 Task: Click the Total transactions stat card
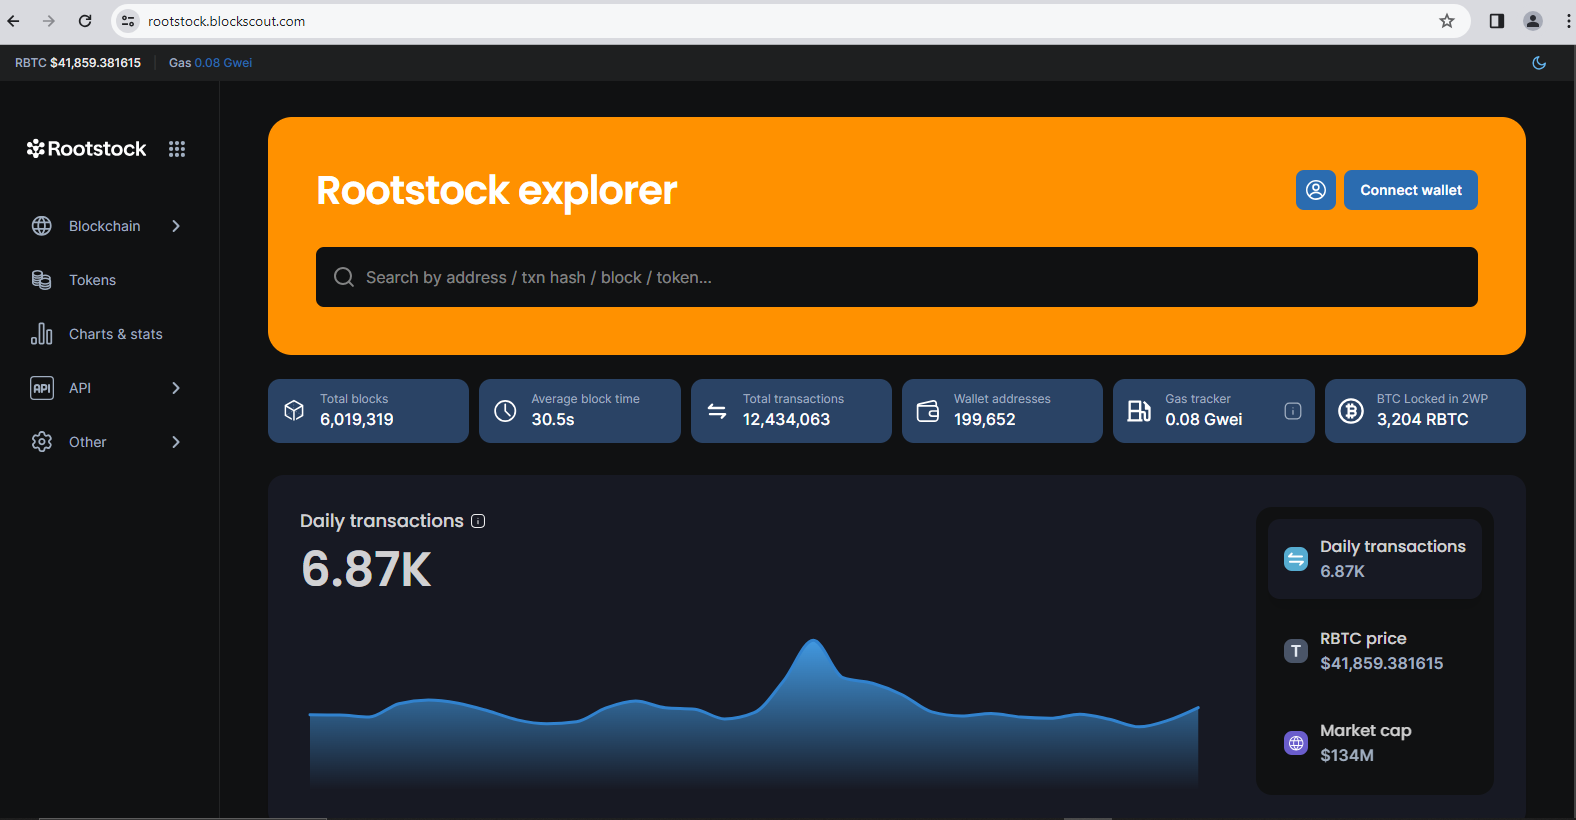790,411
